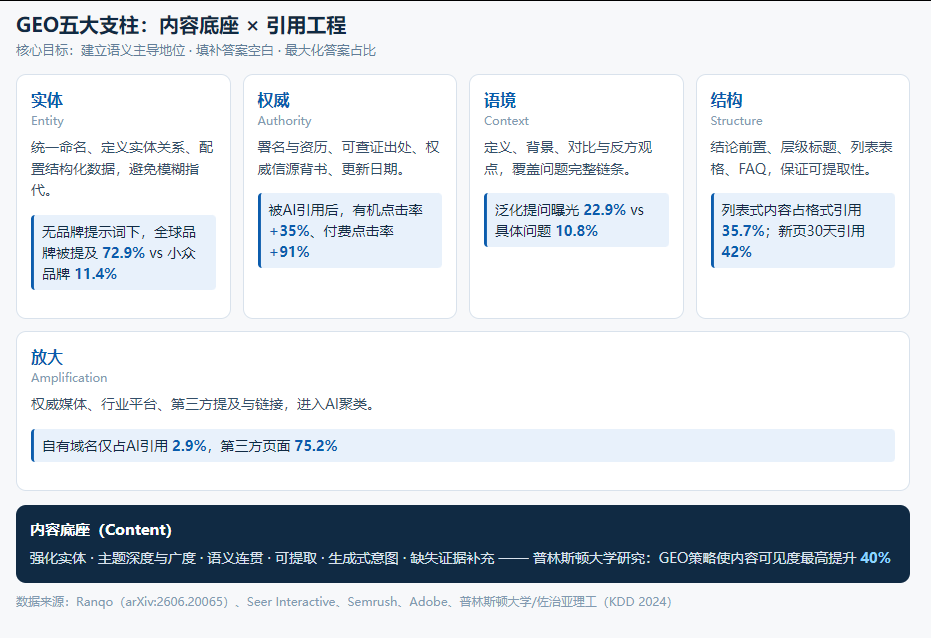Click the 'Authority' English label
Image resolution: width=931 pixels, height=638 pixels.
point(284,120)
